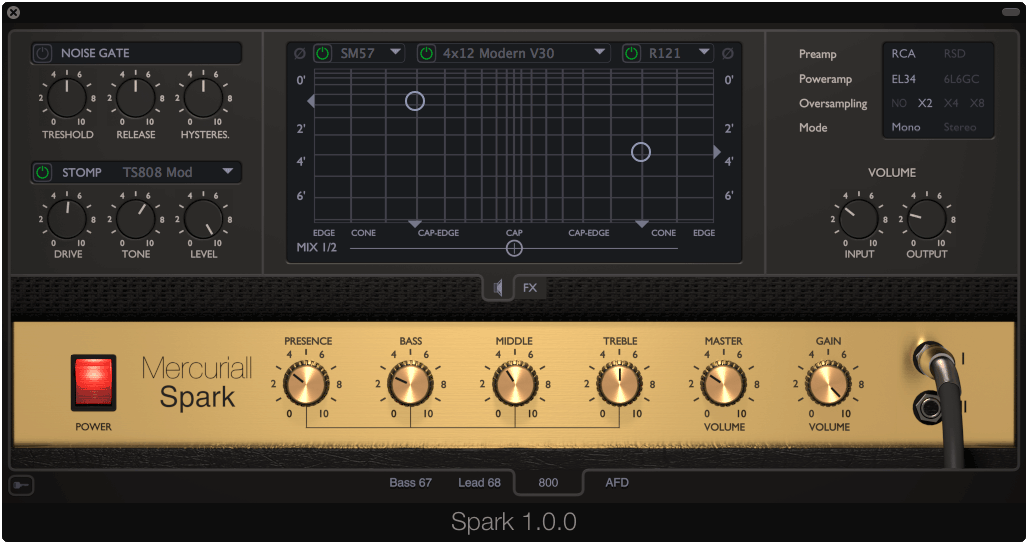Select RCA preamp option
Screen dimensions: 1028x544
(x=903, y=54)
